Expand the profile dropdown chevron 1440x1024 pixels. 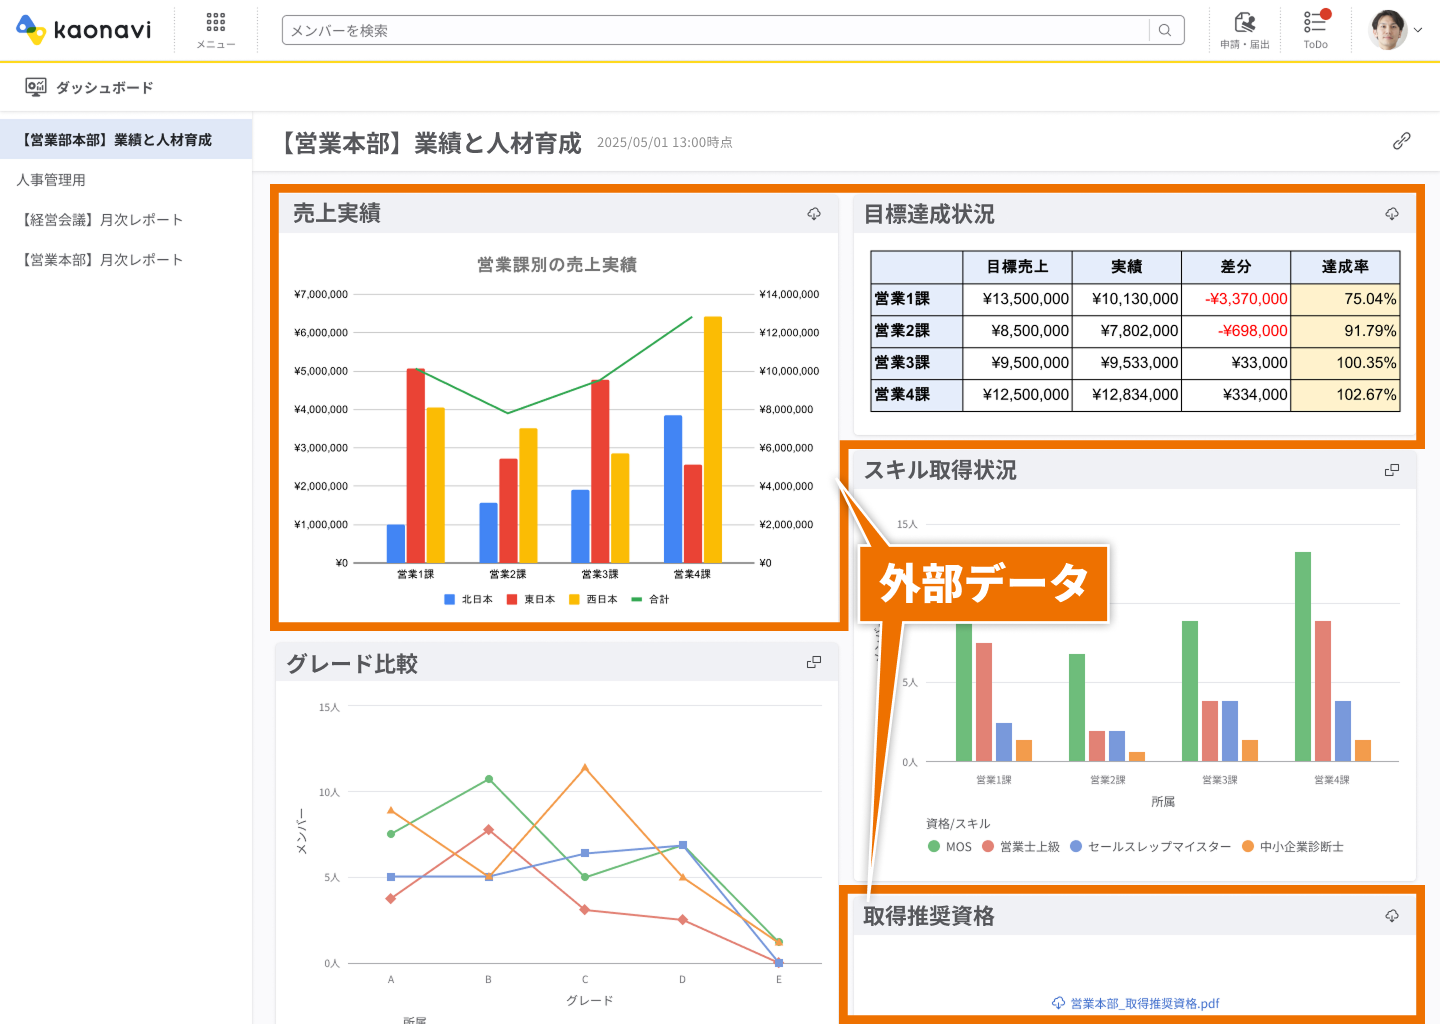point(1417,31)
